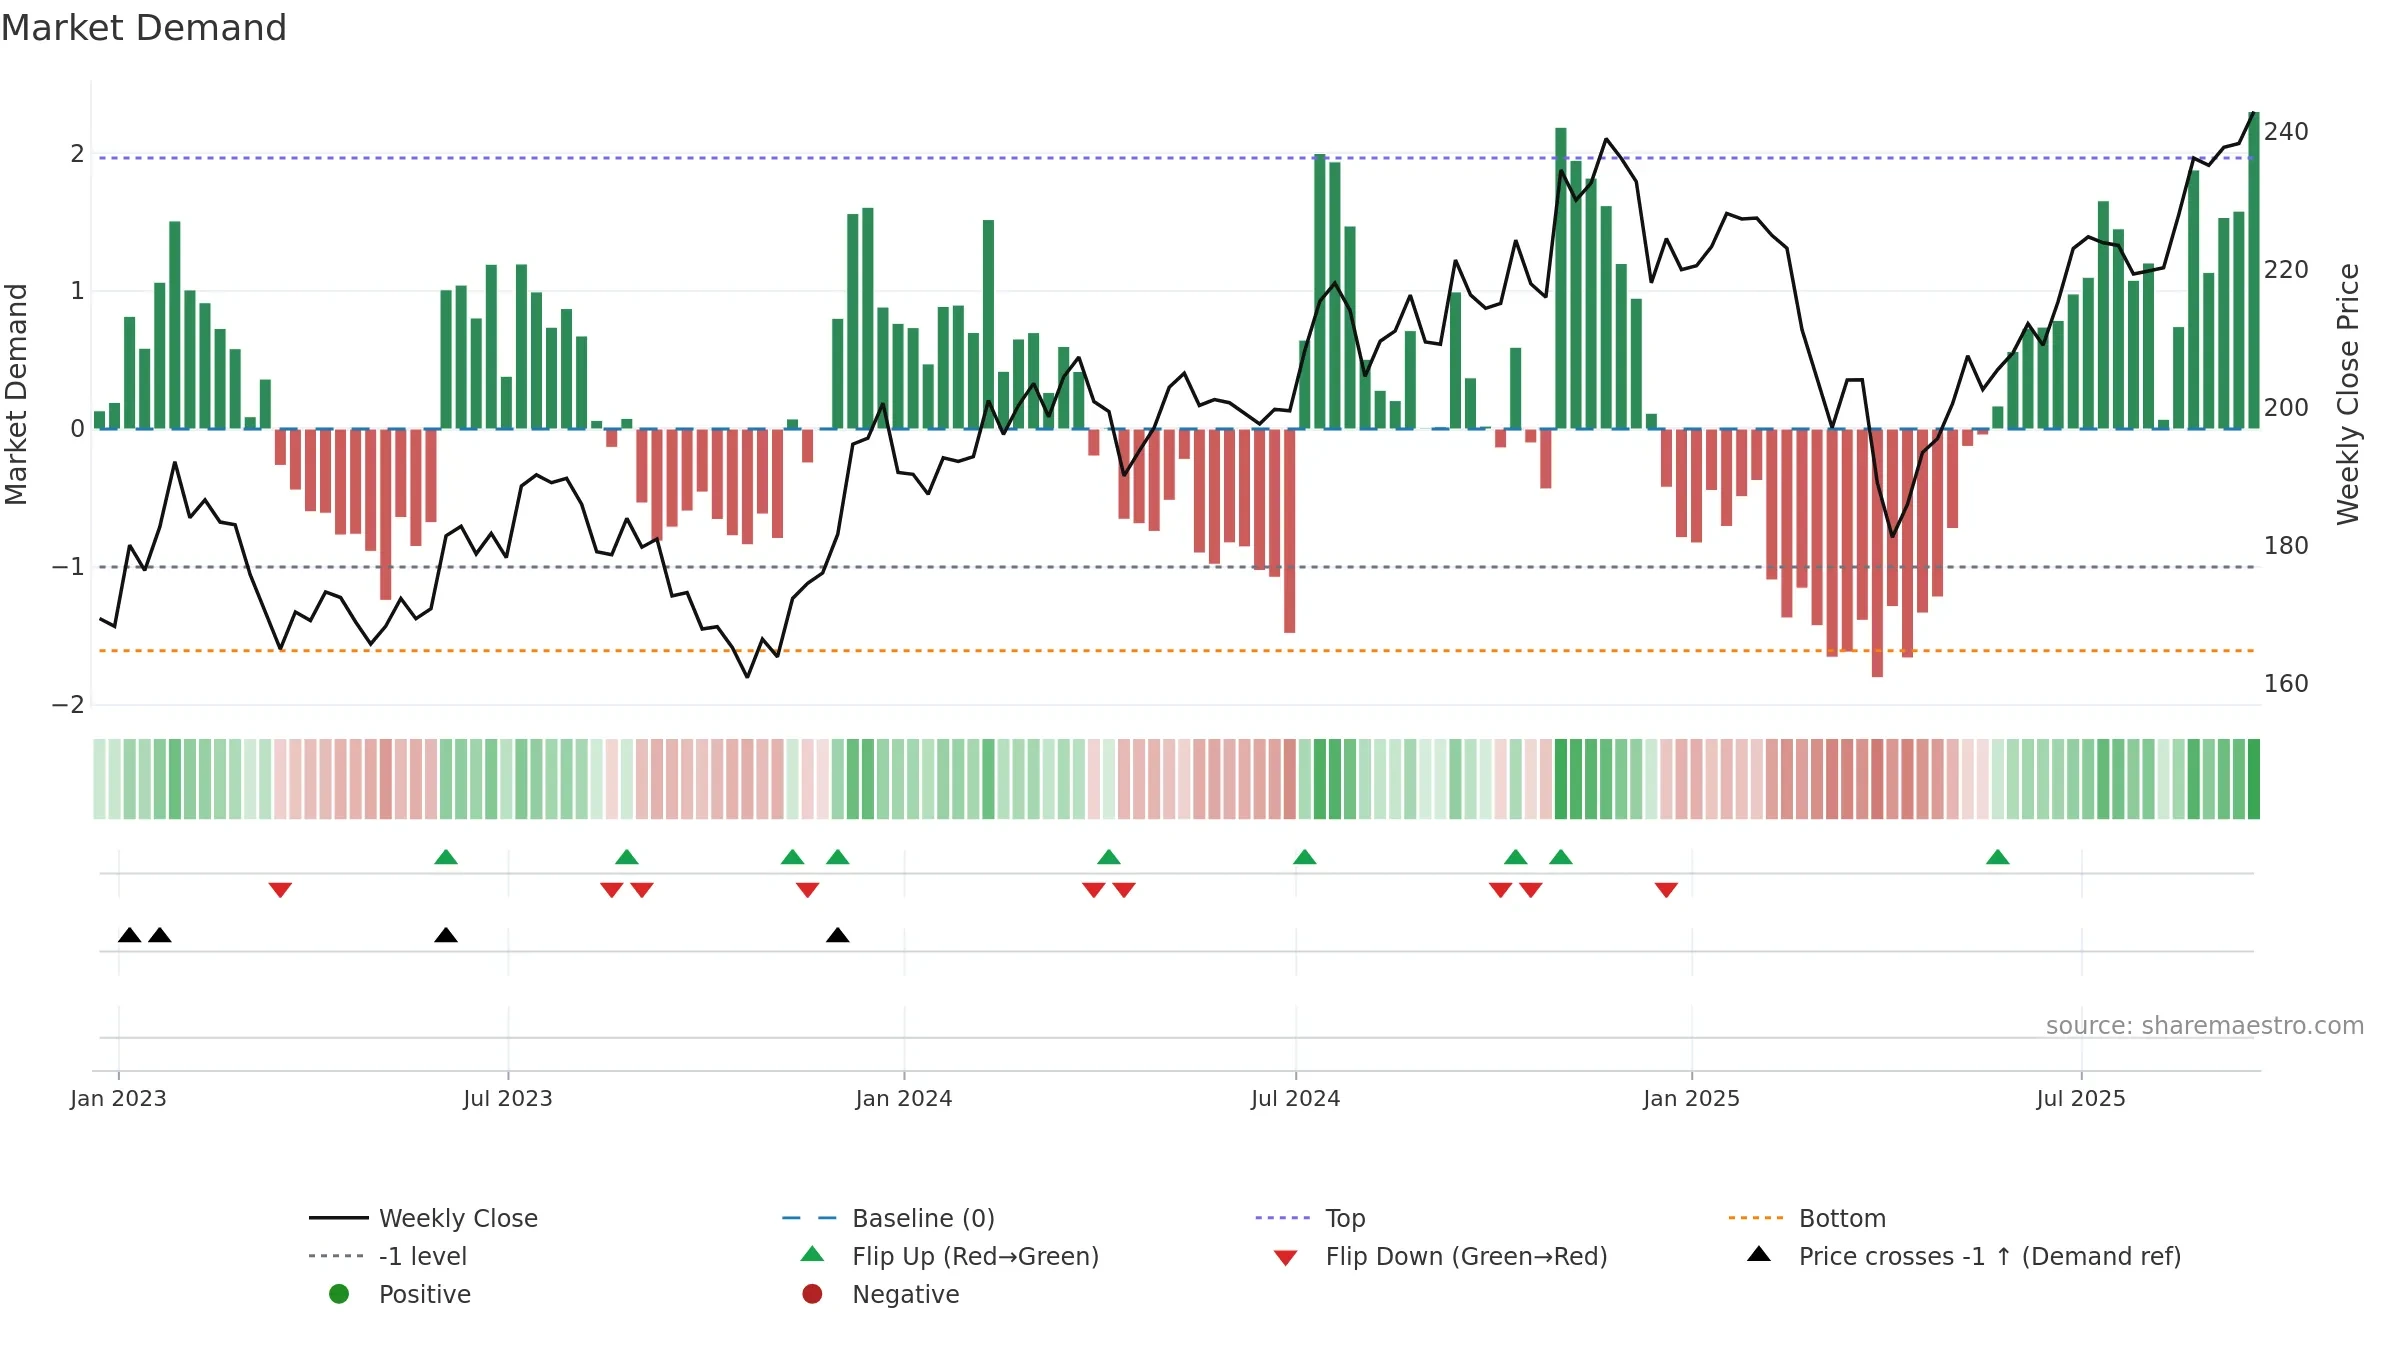Toggle the Bottom legend entry
Image resolution: width=2400 pixels, height=1350 pixels.
point(1807,1218)
